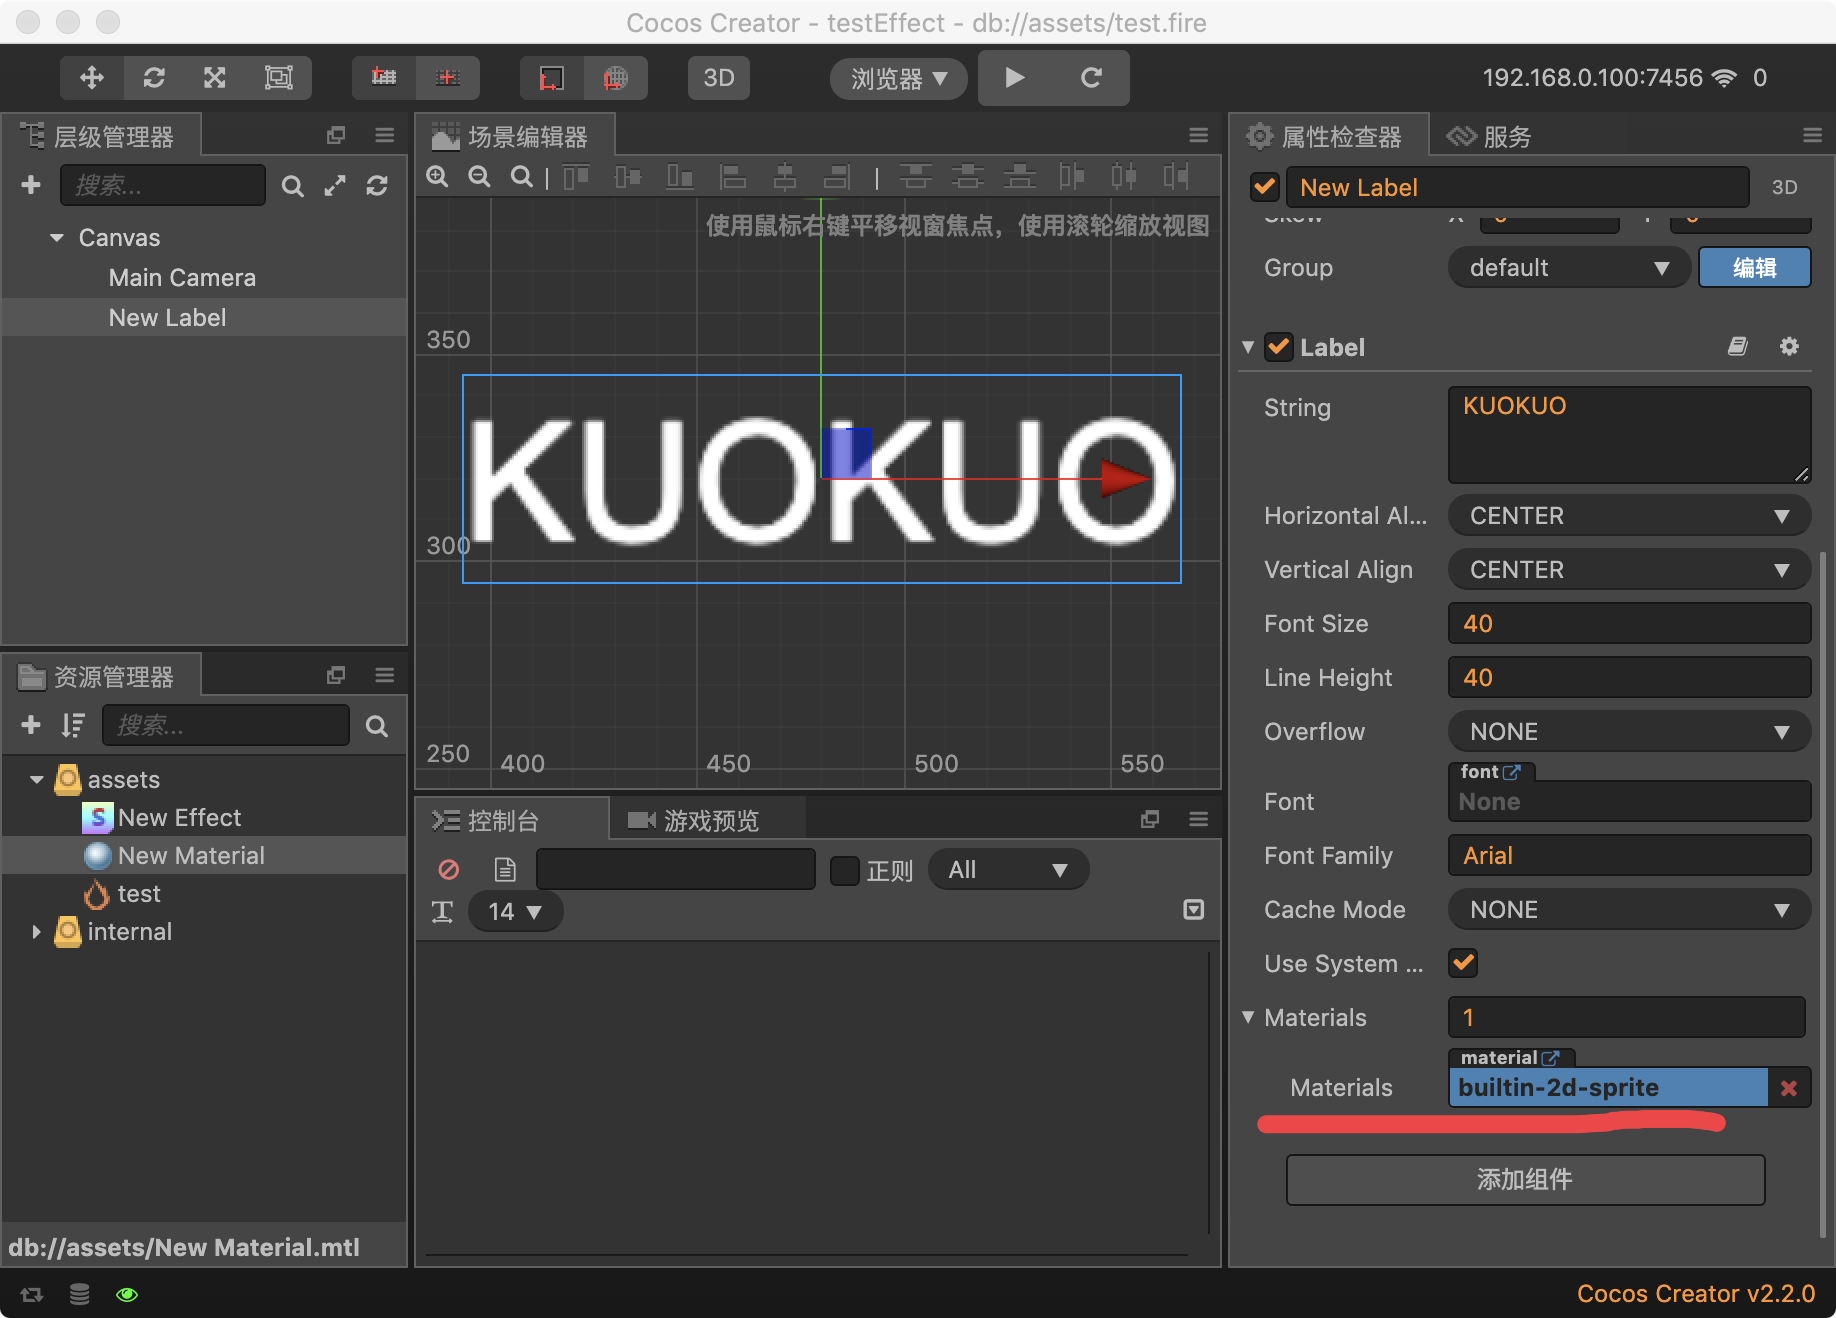1836x1318 pixels.
Task: Open Horizontal Align dropdown
Action: (x=1629, y=516)
